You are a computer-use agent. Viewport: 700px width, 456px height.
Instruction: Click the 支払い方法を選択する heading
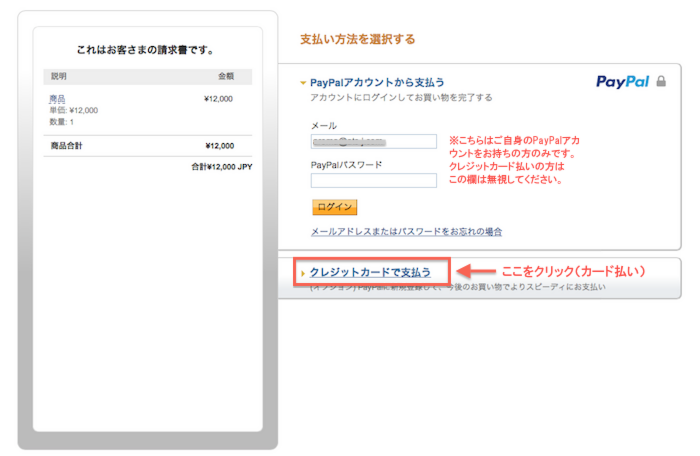tap(358, 39)
